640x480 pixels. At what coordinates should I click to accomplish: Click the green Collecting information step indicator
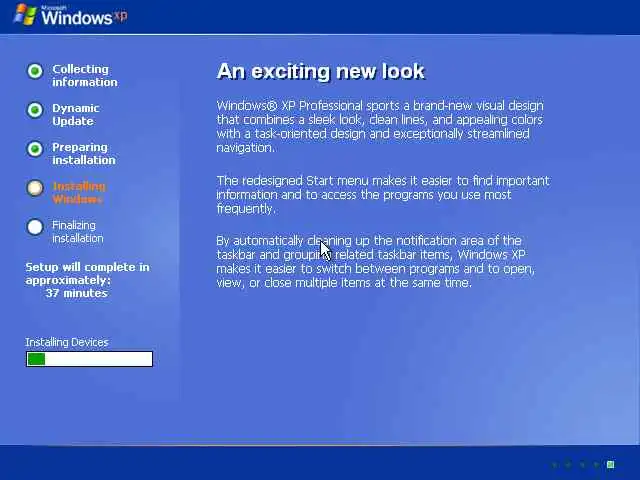click(x=35, y=71)
